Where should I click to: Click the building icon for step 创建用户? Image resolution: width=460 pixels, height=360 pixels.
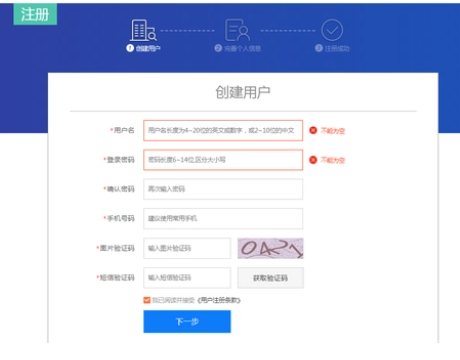pos(143,30)
